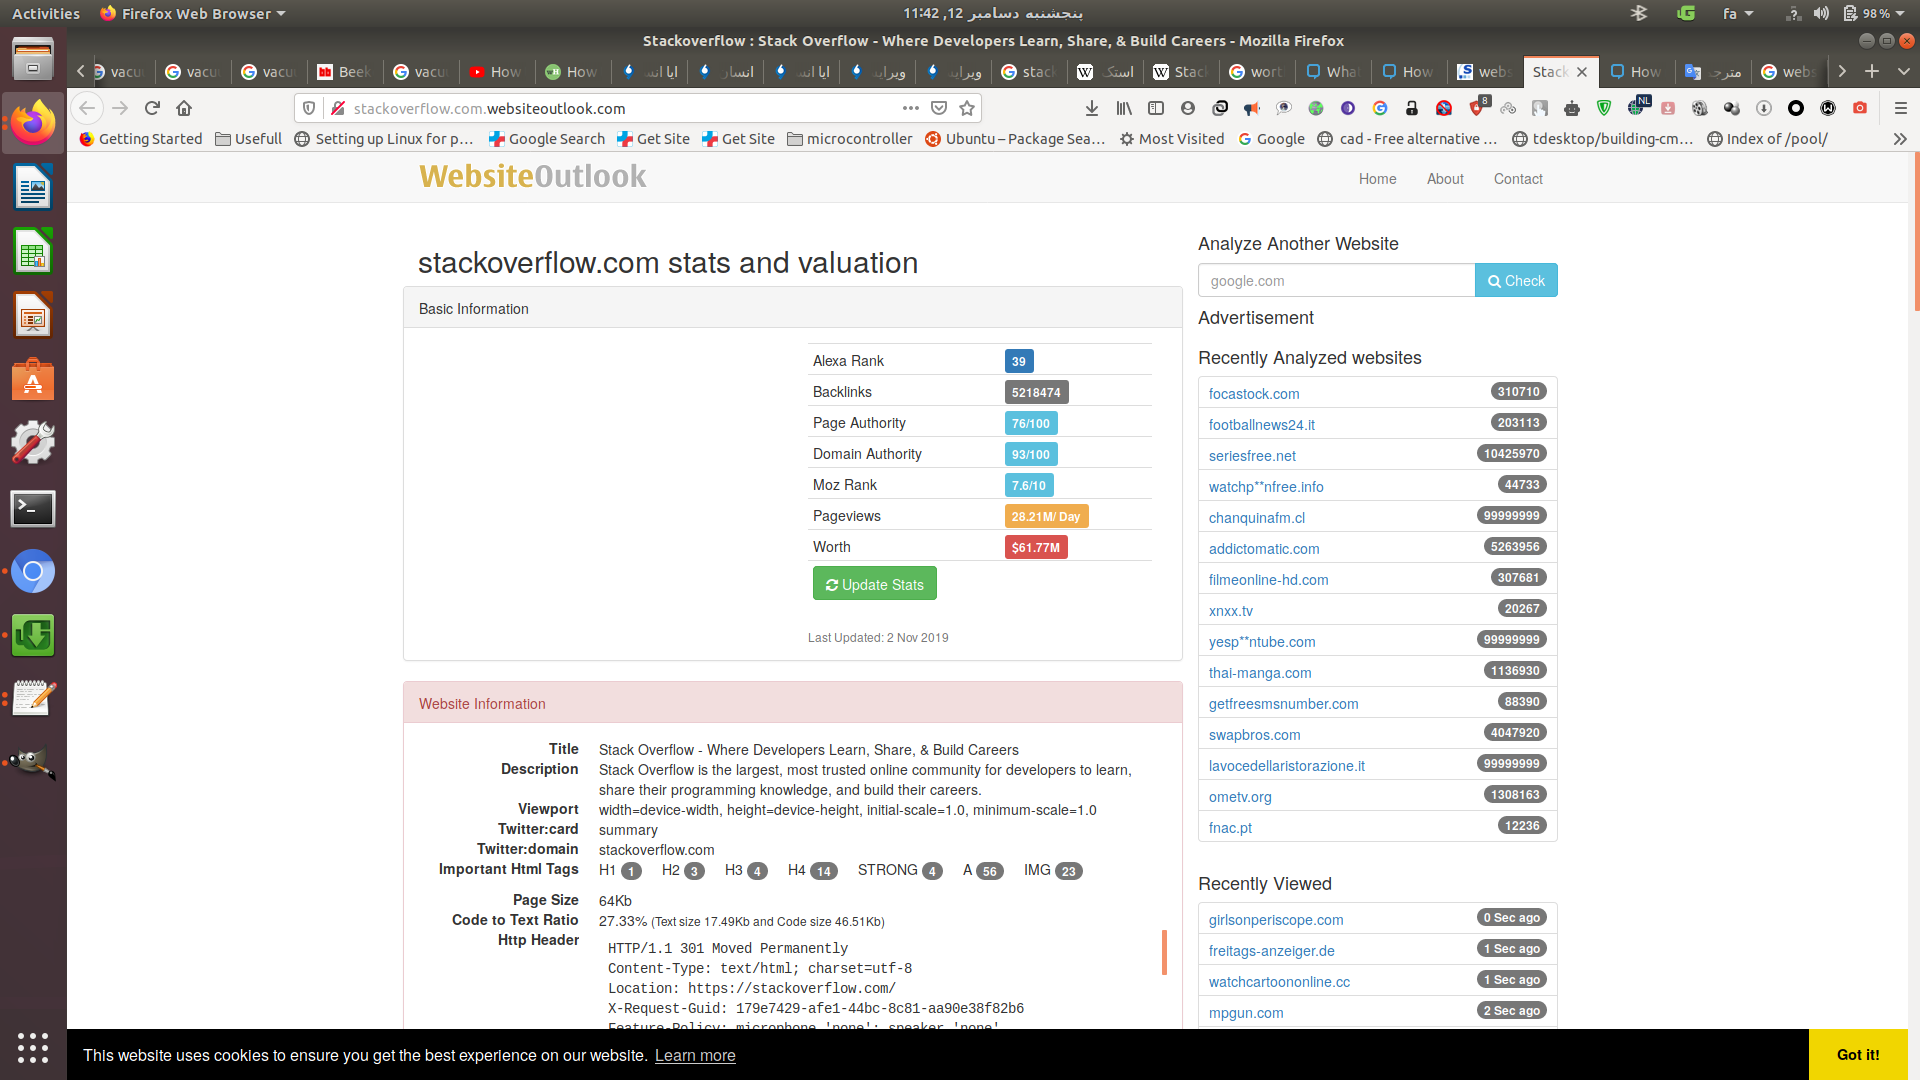Open system menu at battery indicator
The image size is (1920, 1080).
(1874, 13)
